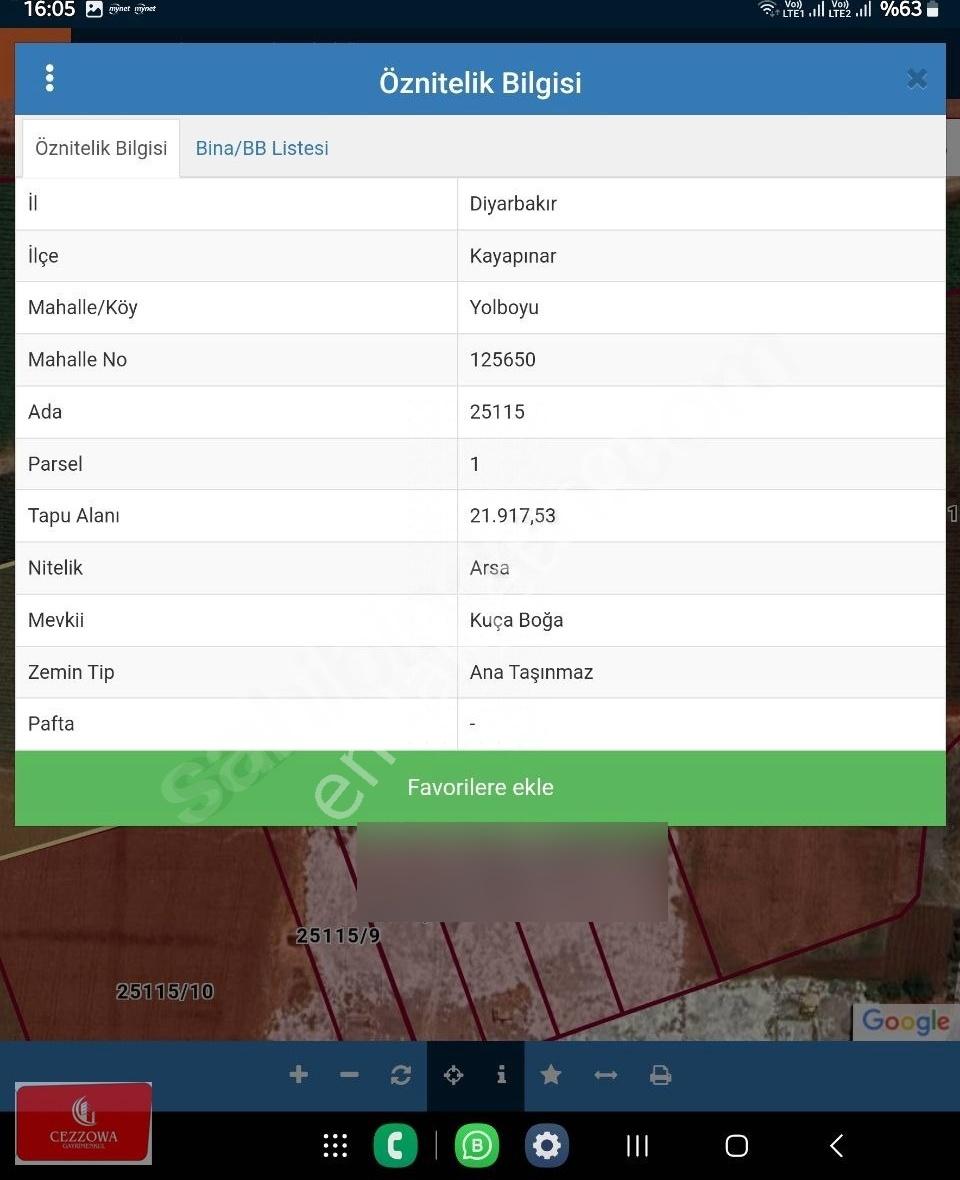Screen dimensions: 960x1180
Task: Tap the gallery notification icon in status bar
Action: coord(94,10)
